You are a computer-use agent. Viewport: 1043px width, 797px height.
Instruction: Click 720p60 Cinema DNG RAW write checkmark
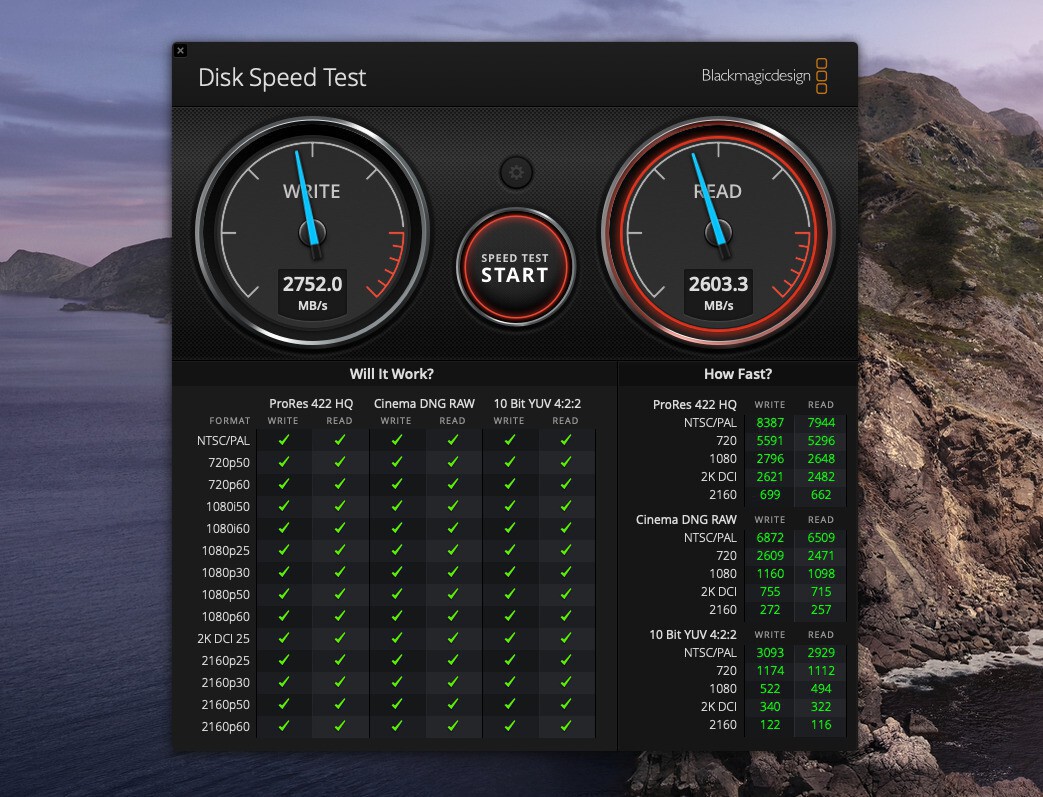[397, 484]
